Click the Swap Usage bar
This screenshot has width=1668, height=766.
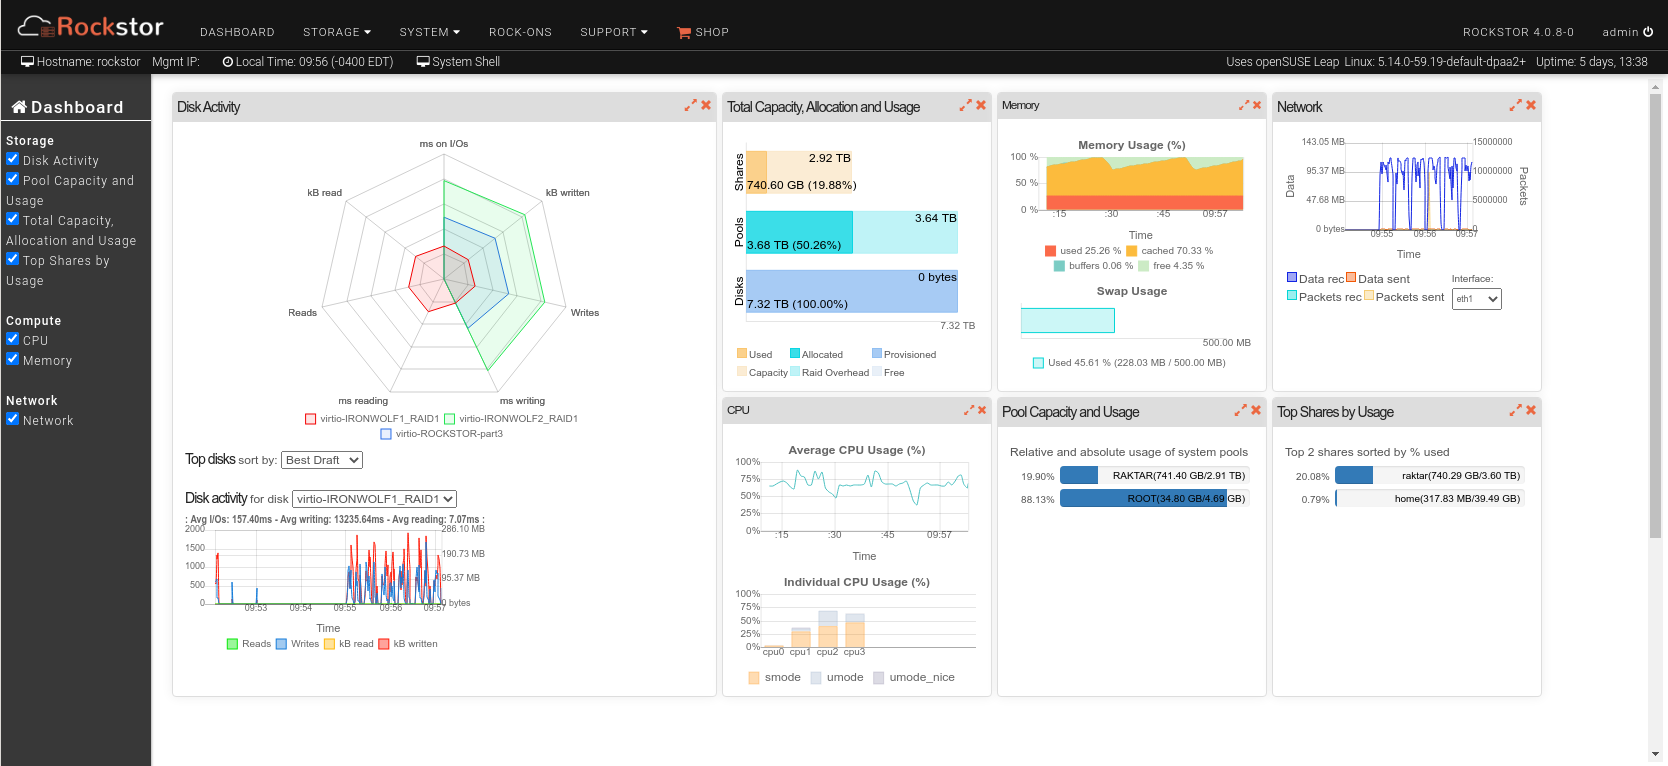click(x=1067, y=321)
